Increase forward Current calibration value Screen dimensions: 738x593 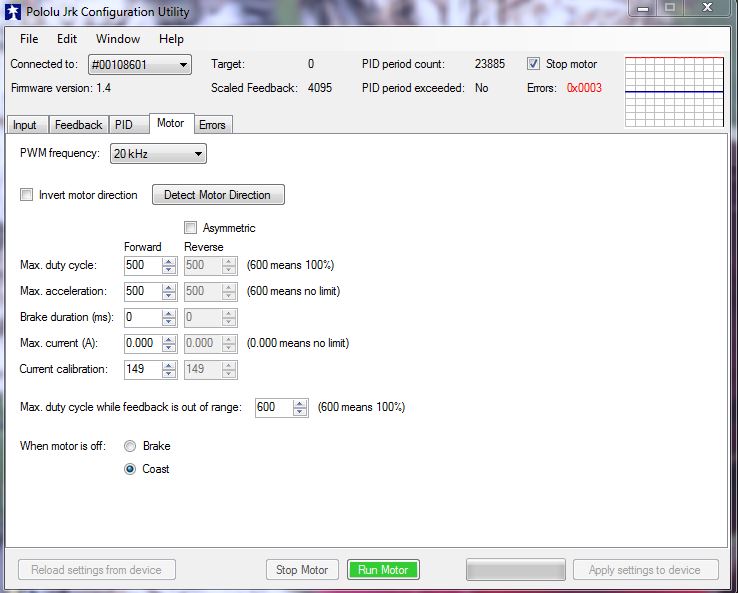[x=169, y=366]
